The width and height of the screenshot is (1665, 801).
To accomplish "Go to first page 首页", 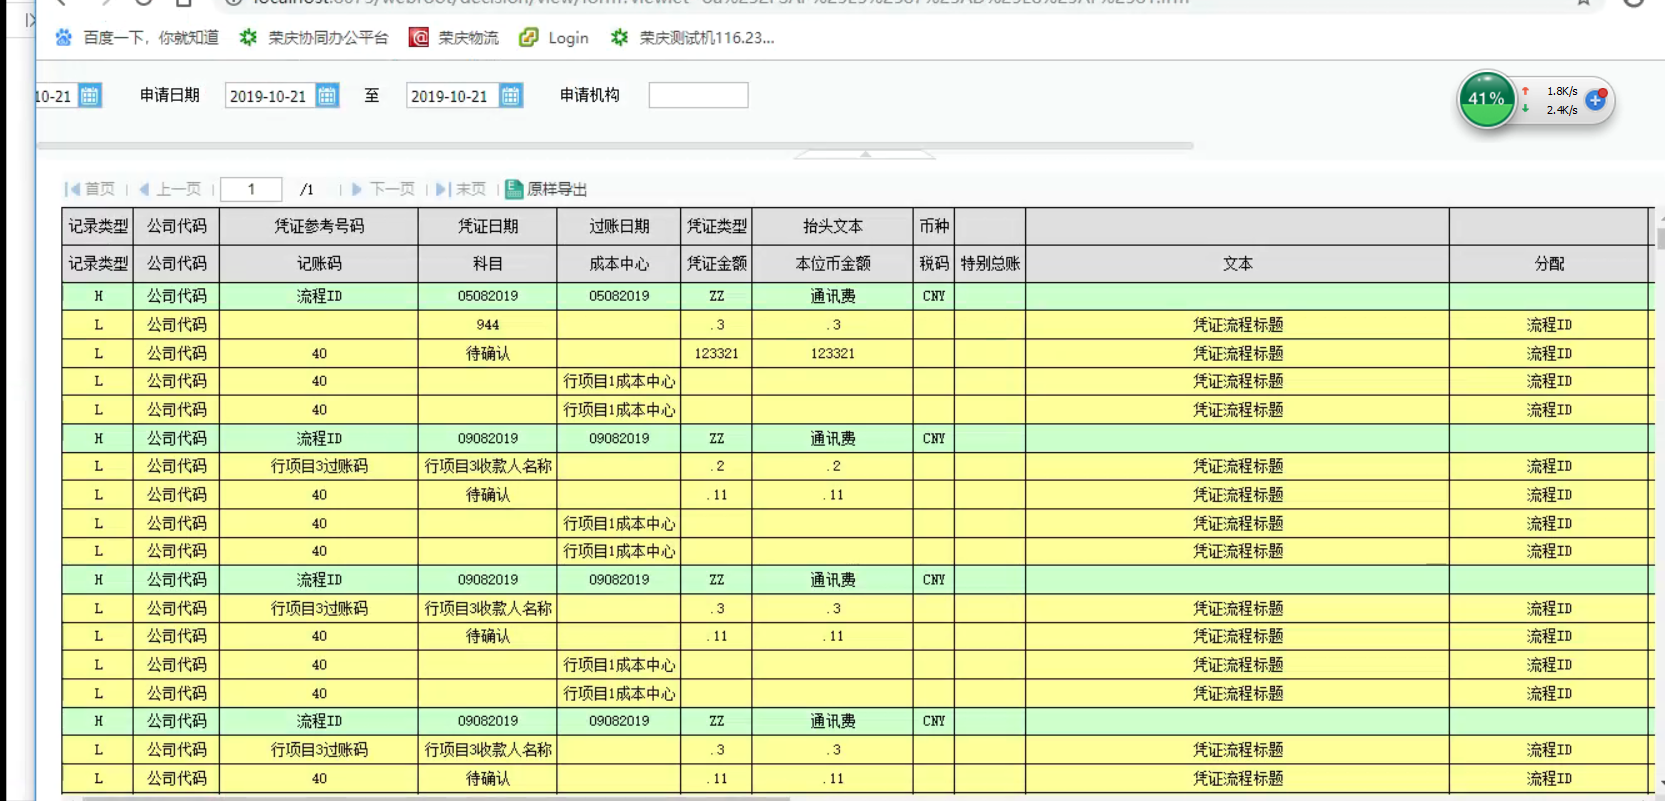I will coord(90,189).
